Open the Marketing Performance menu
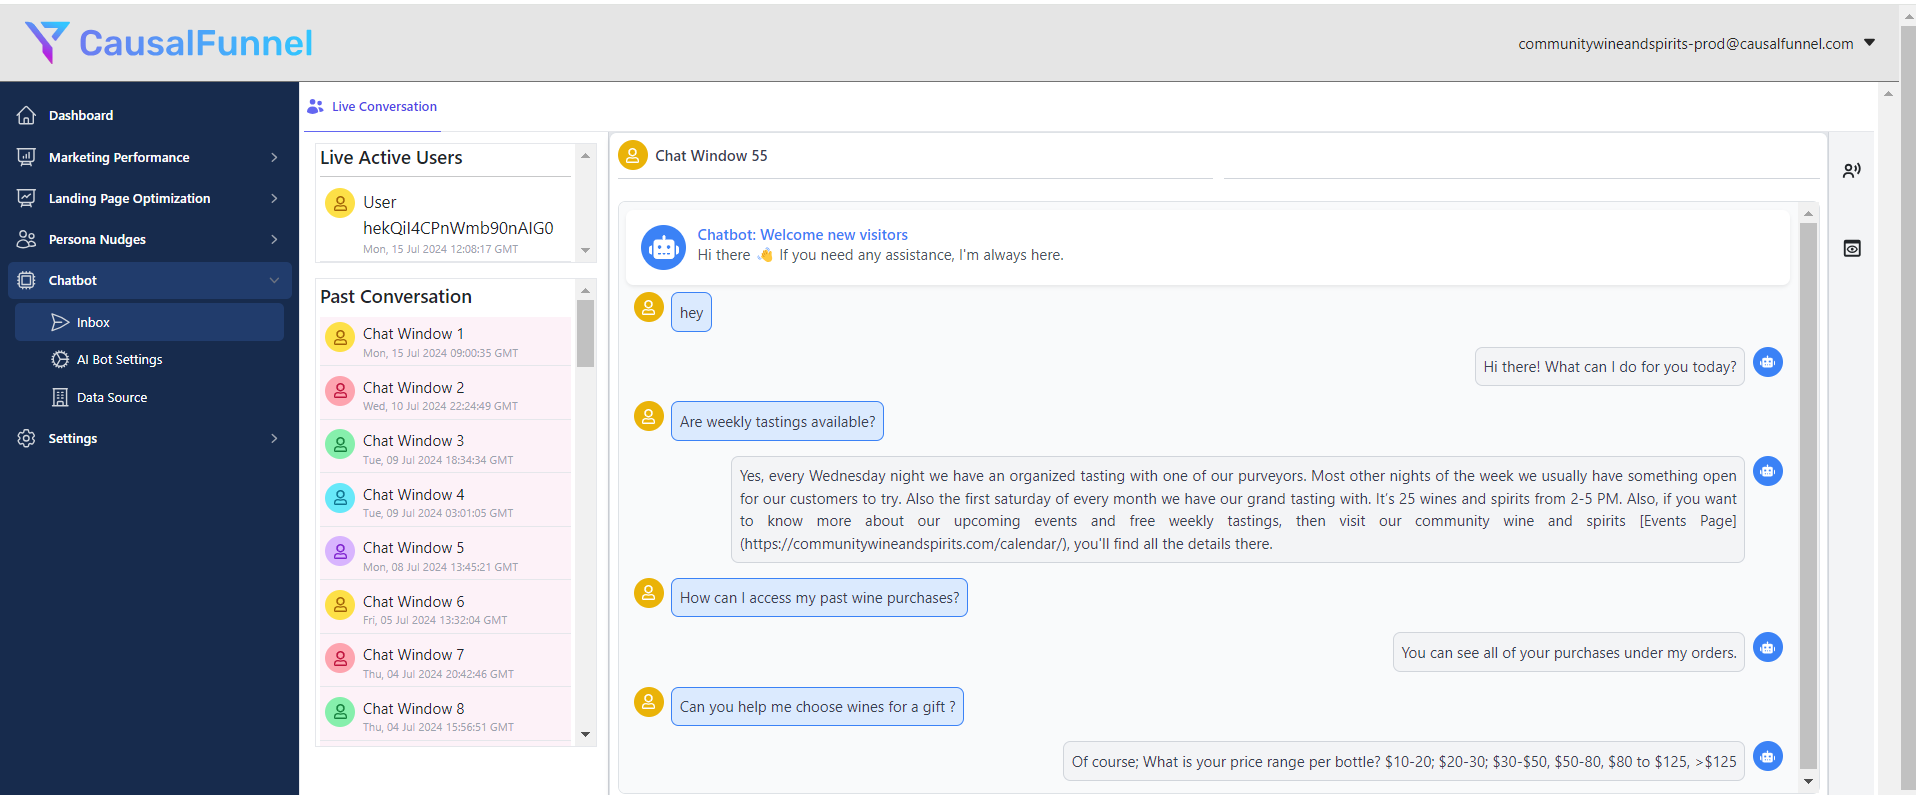Screen dimensions: 1916x795 (x=150, y=157)
